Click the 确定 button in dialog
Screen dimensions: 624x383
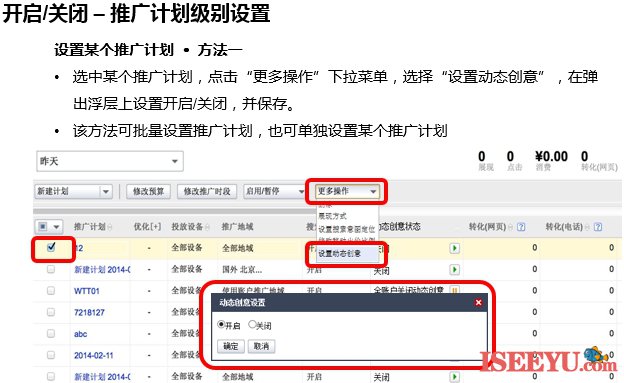coord(230,346)
